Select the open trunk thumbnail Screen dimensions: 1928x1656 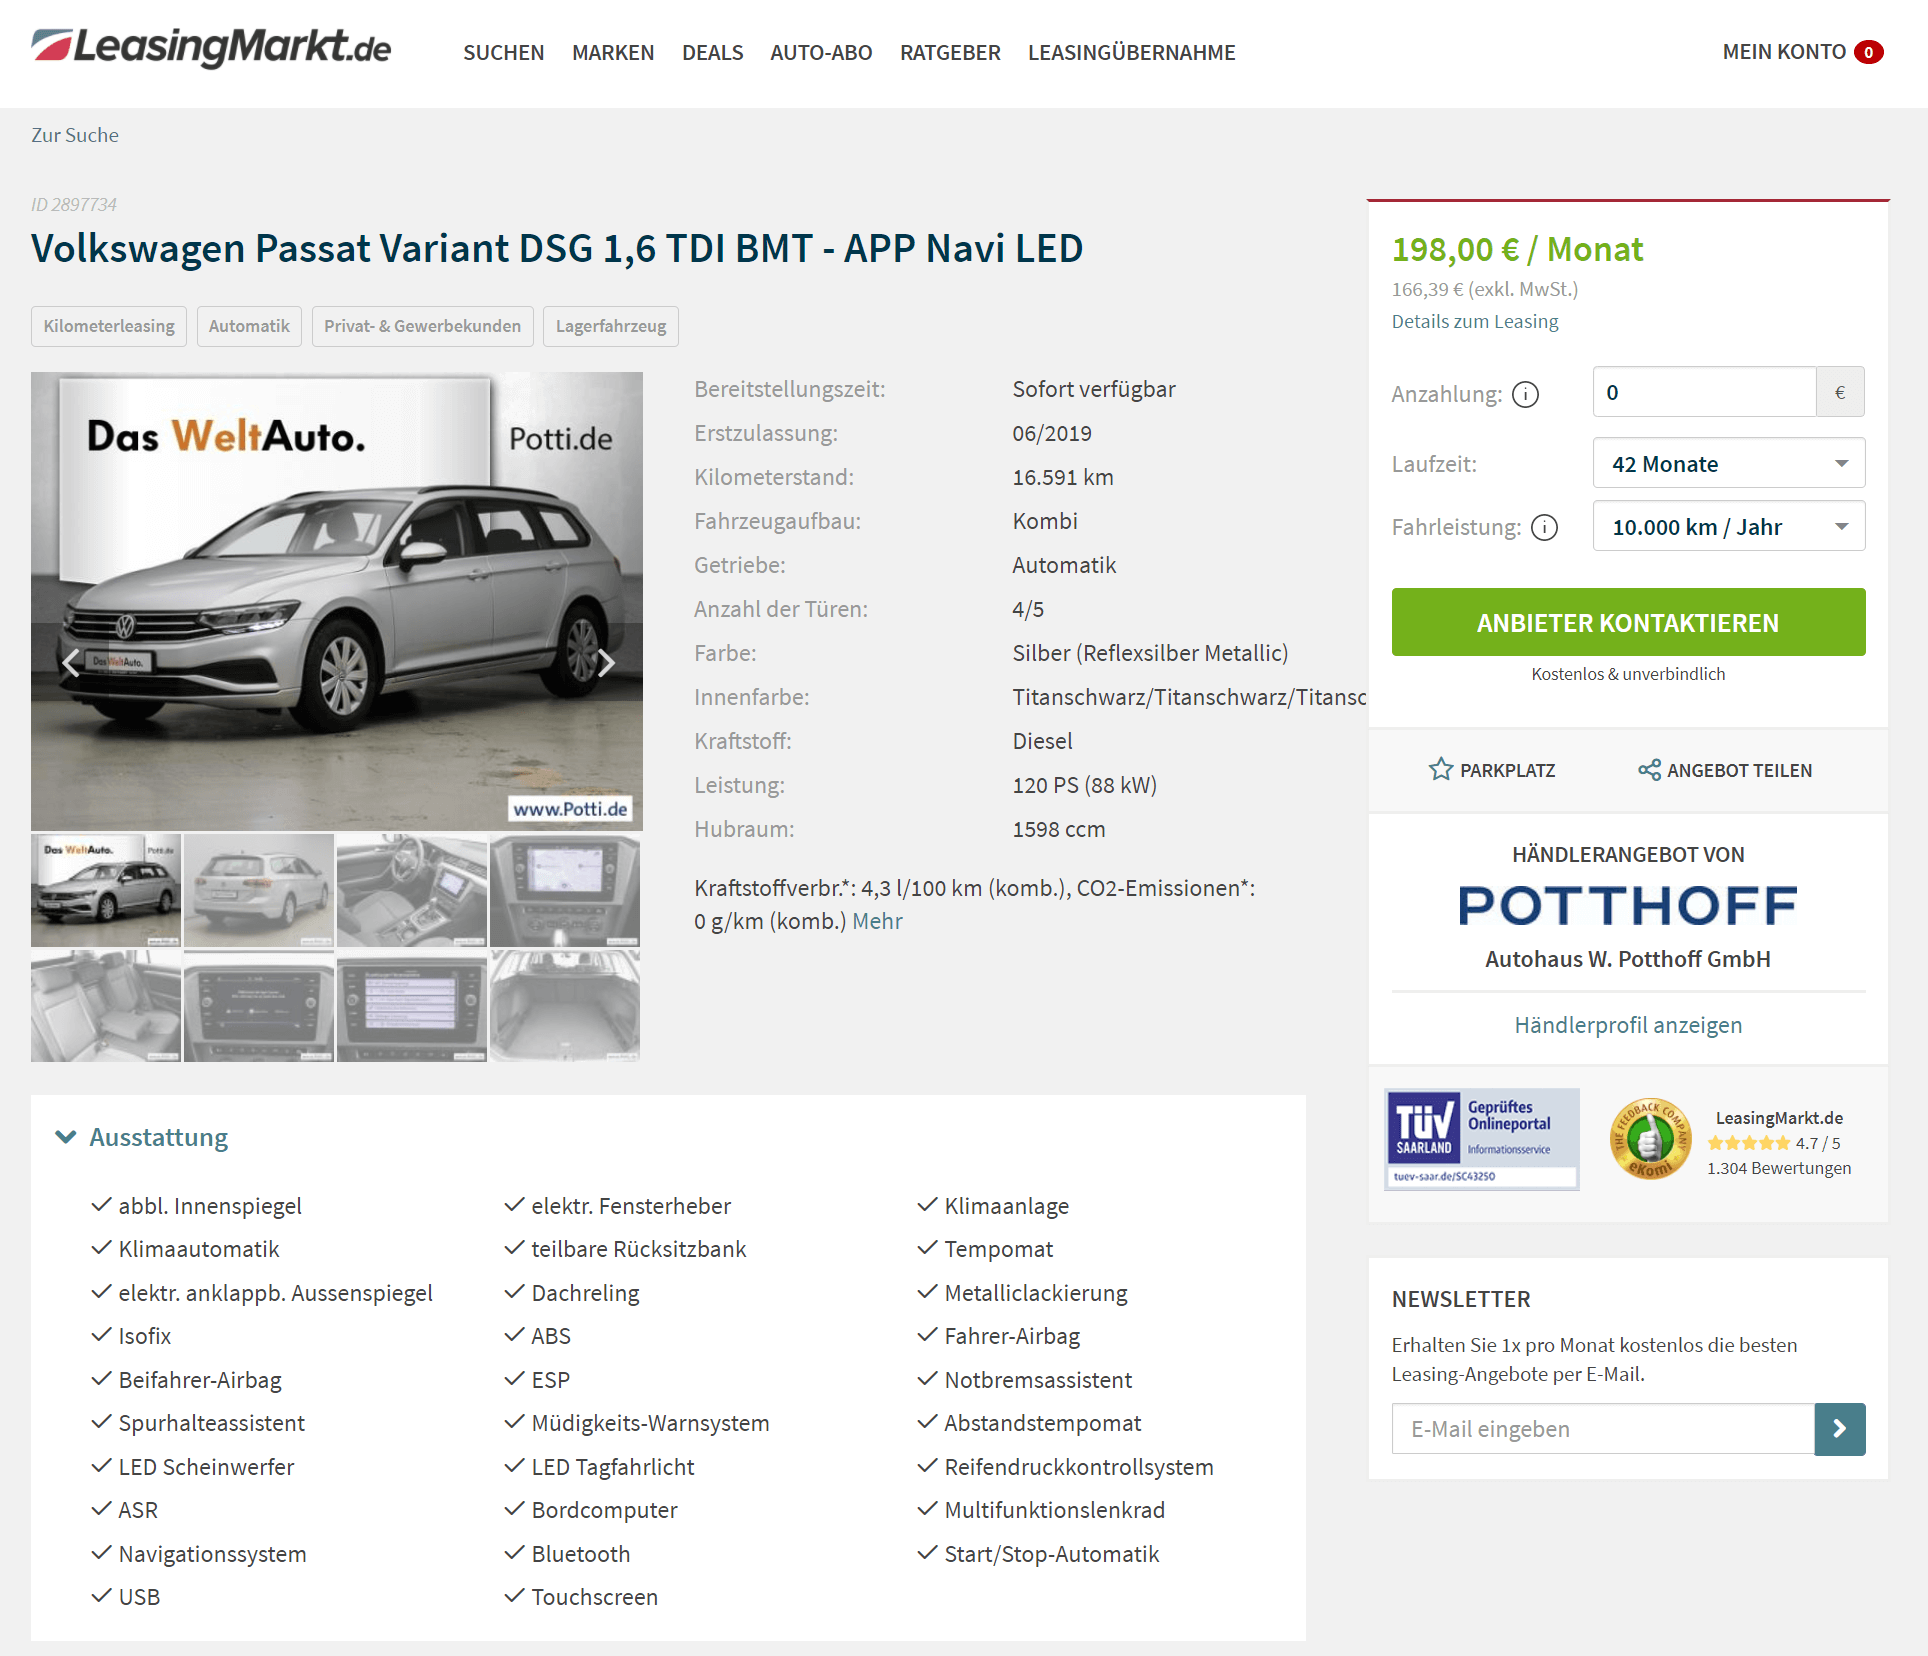pyautogui.click(x=565, y=1005)
